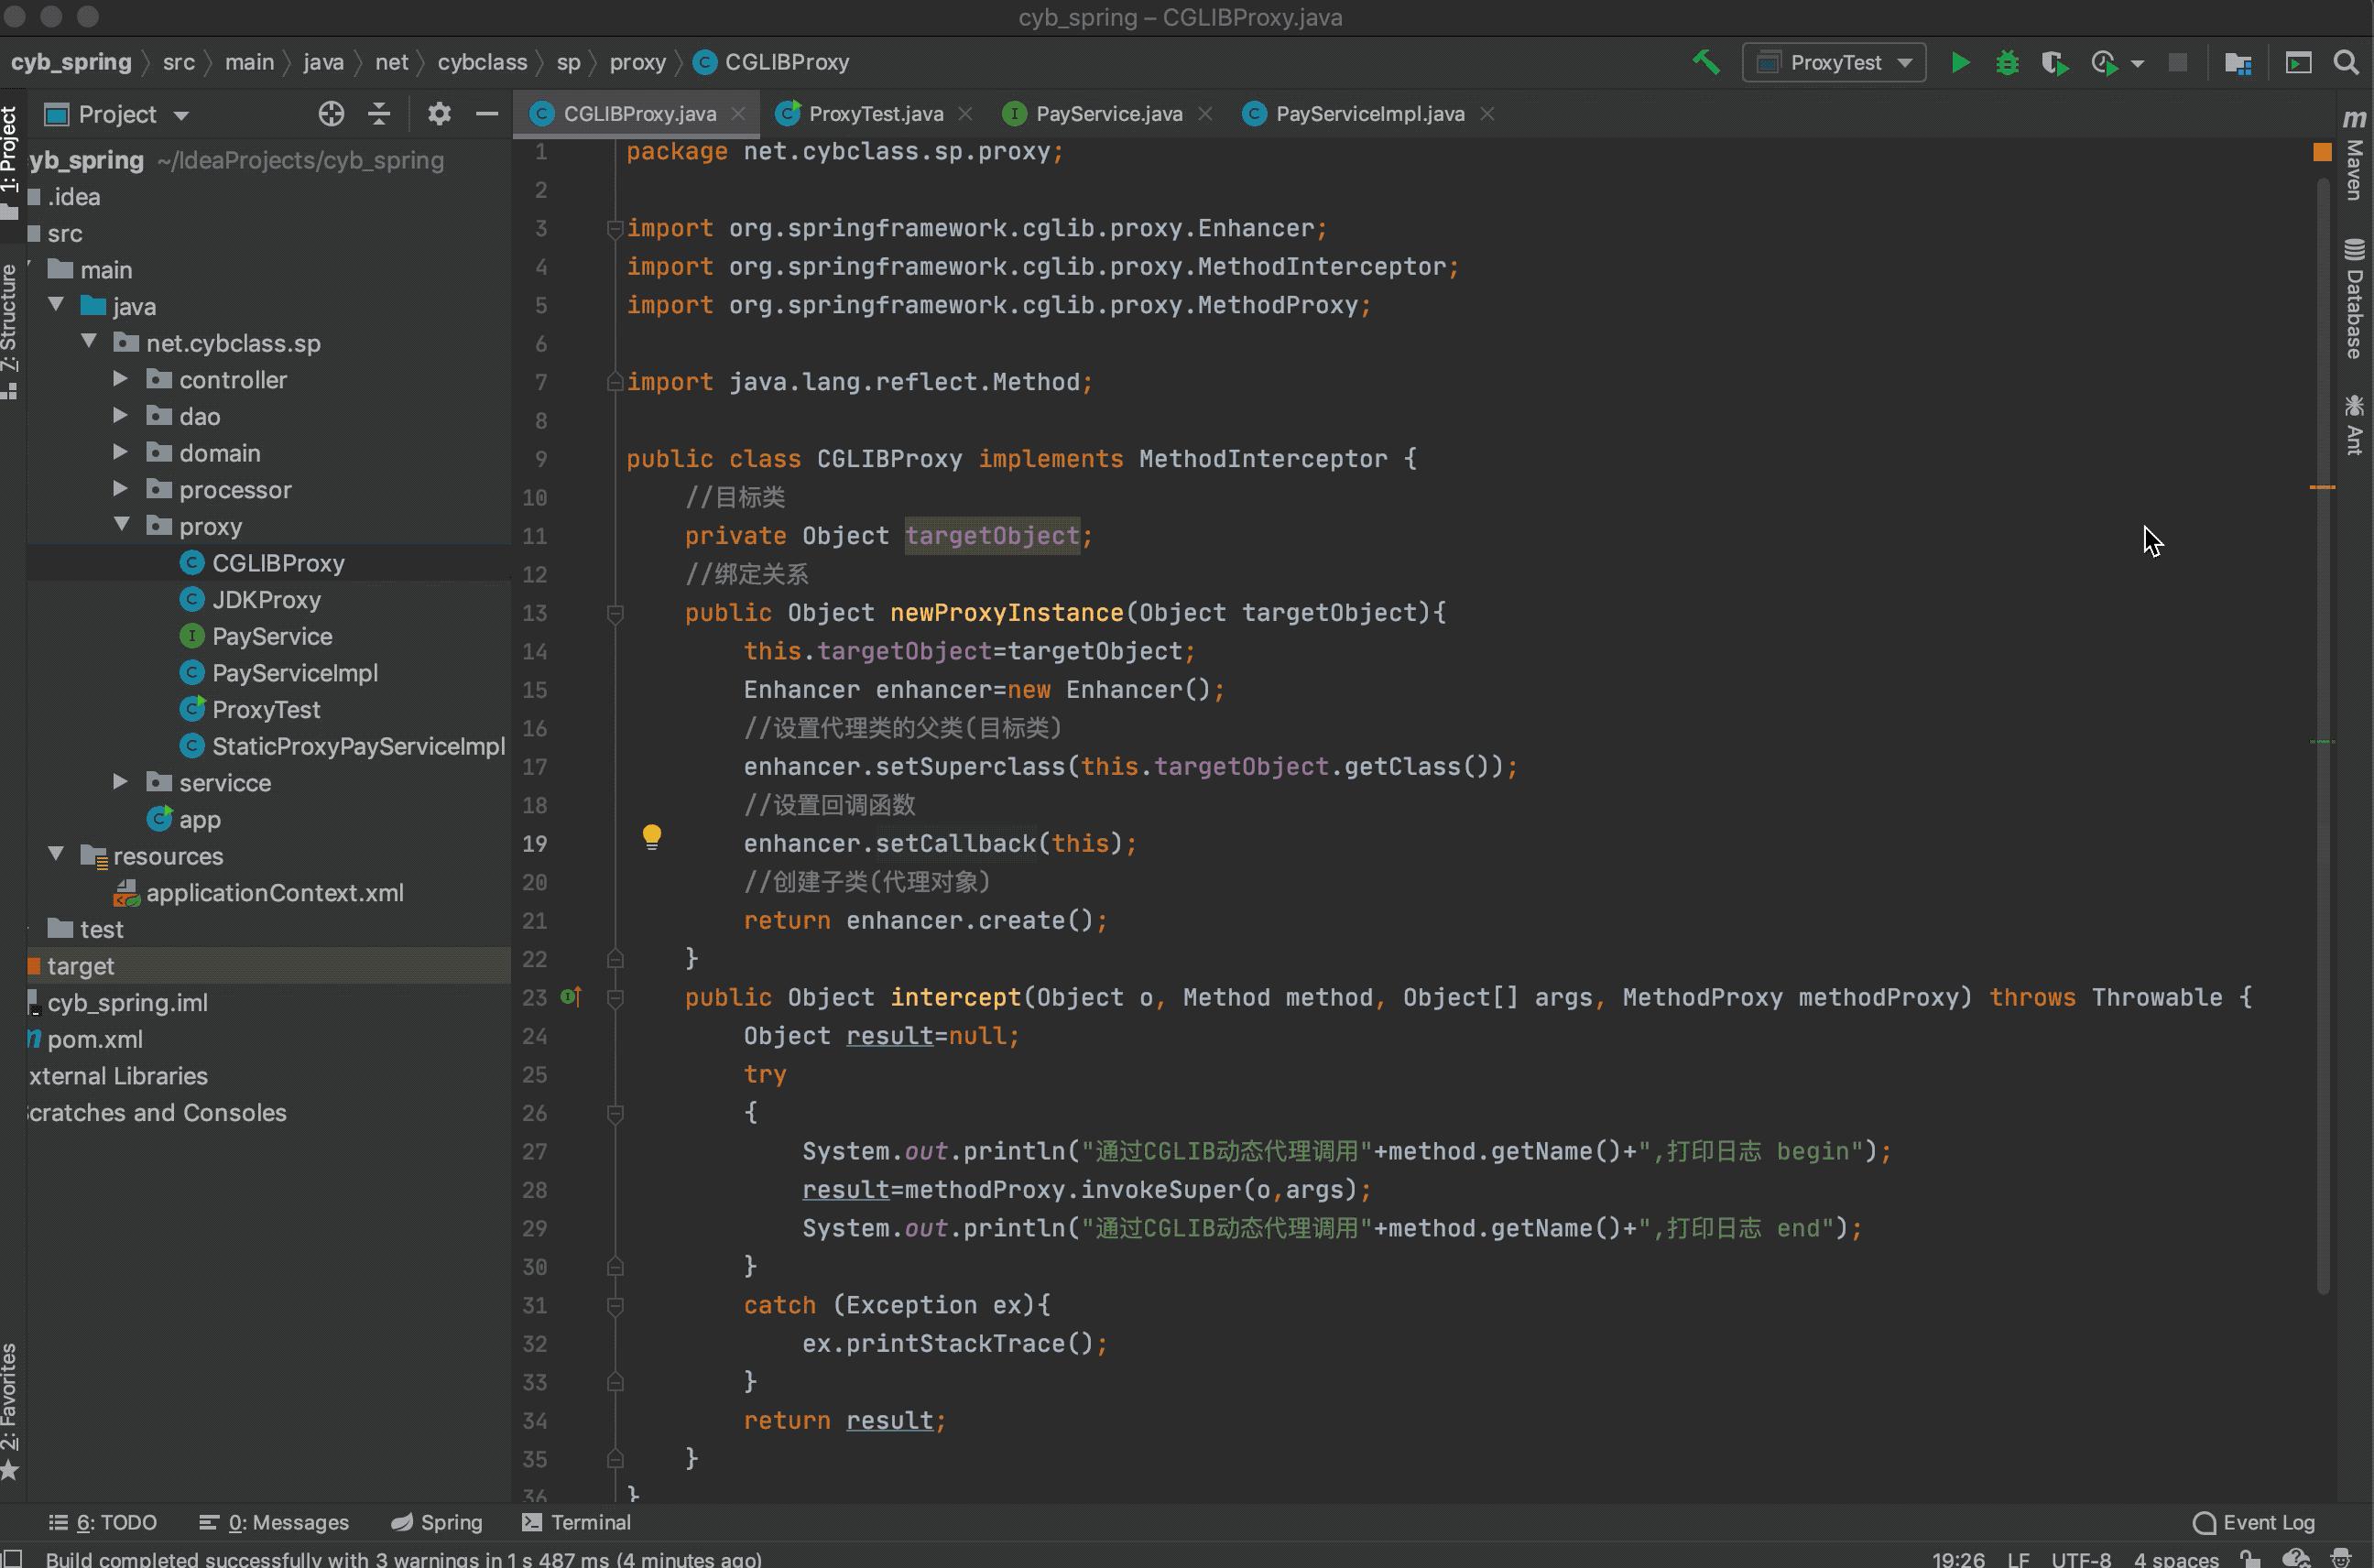Click Collapse All in the Project panel
Viewport: 2374px width, 1568px height.
point(379,114)
